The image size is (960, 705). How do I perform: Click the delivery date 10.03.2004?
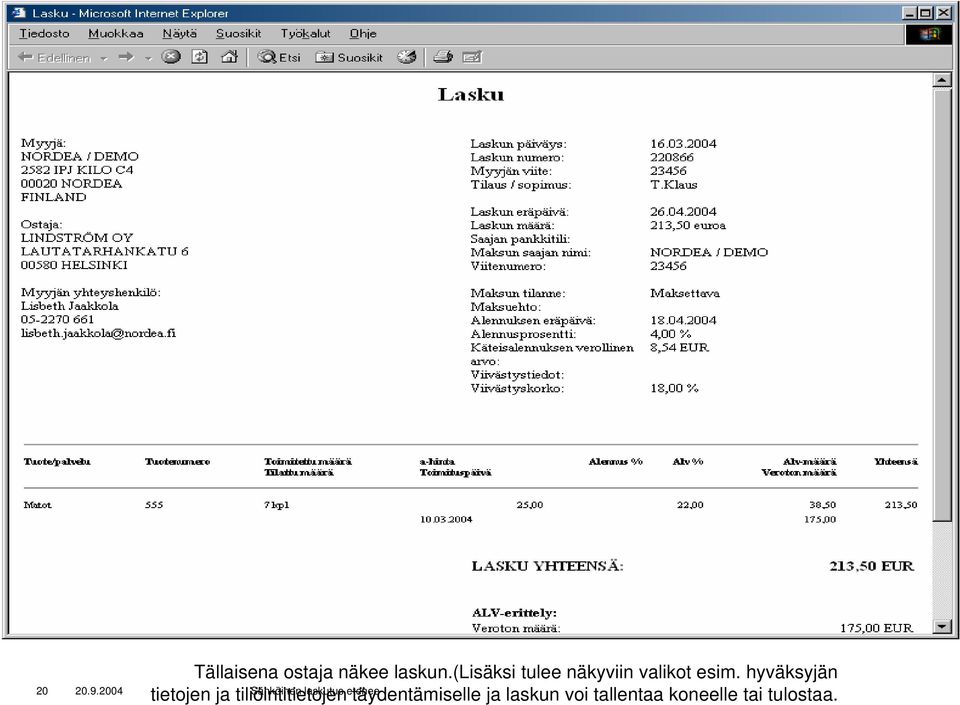click(x=446, y=520)
